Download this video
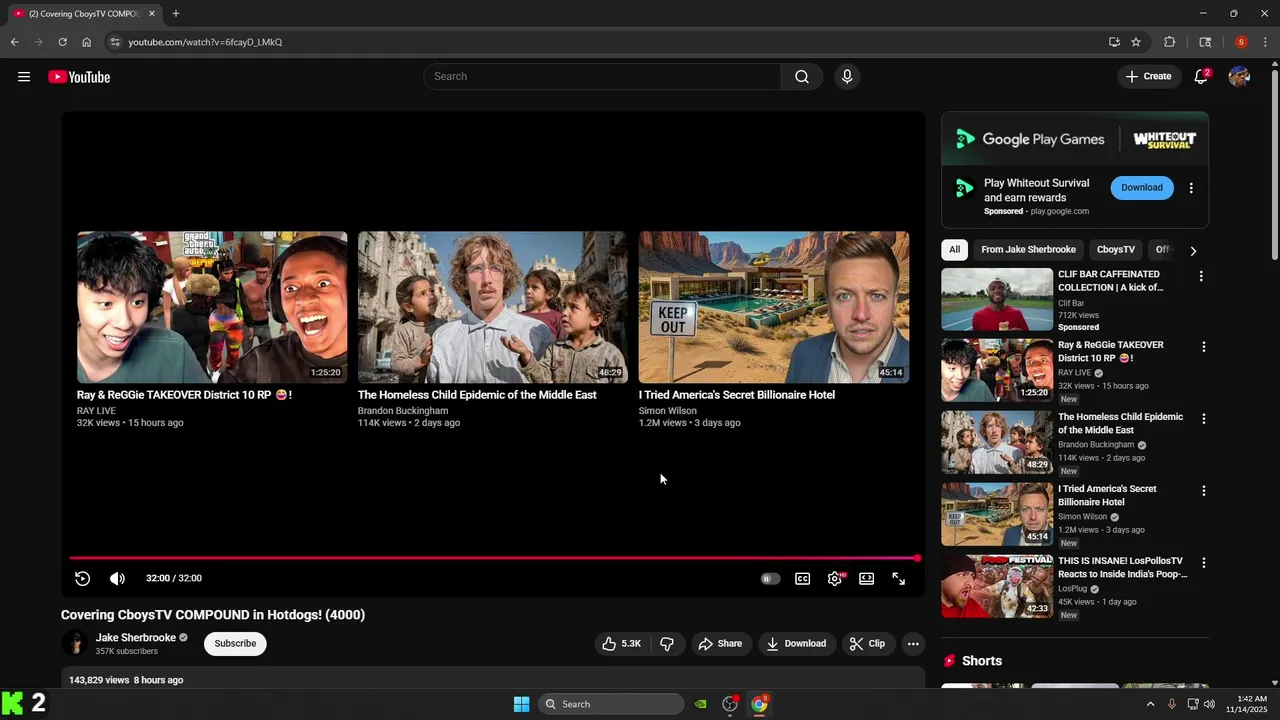Screen dimensions: 1280x720 click(x=797, y=644)
